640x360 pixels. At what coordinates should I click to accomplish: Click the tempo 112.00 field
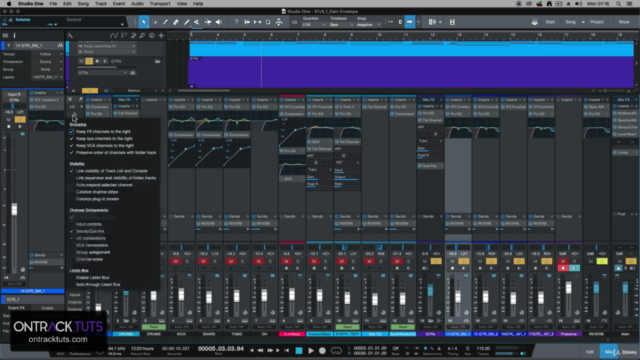point(483,349)
